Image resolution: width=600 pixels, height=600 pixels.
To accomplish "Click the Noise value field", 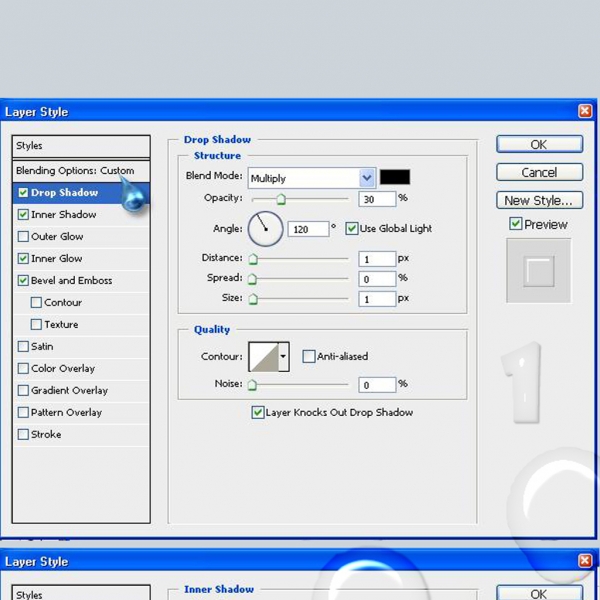I will 377,385.
